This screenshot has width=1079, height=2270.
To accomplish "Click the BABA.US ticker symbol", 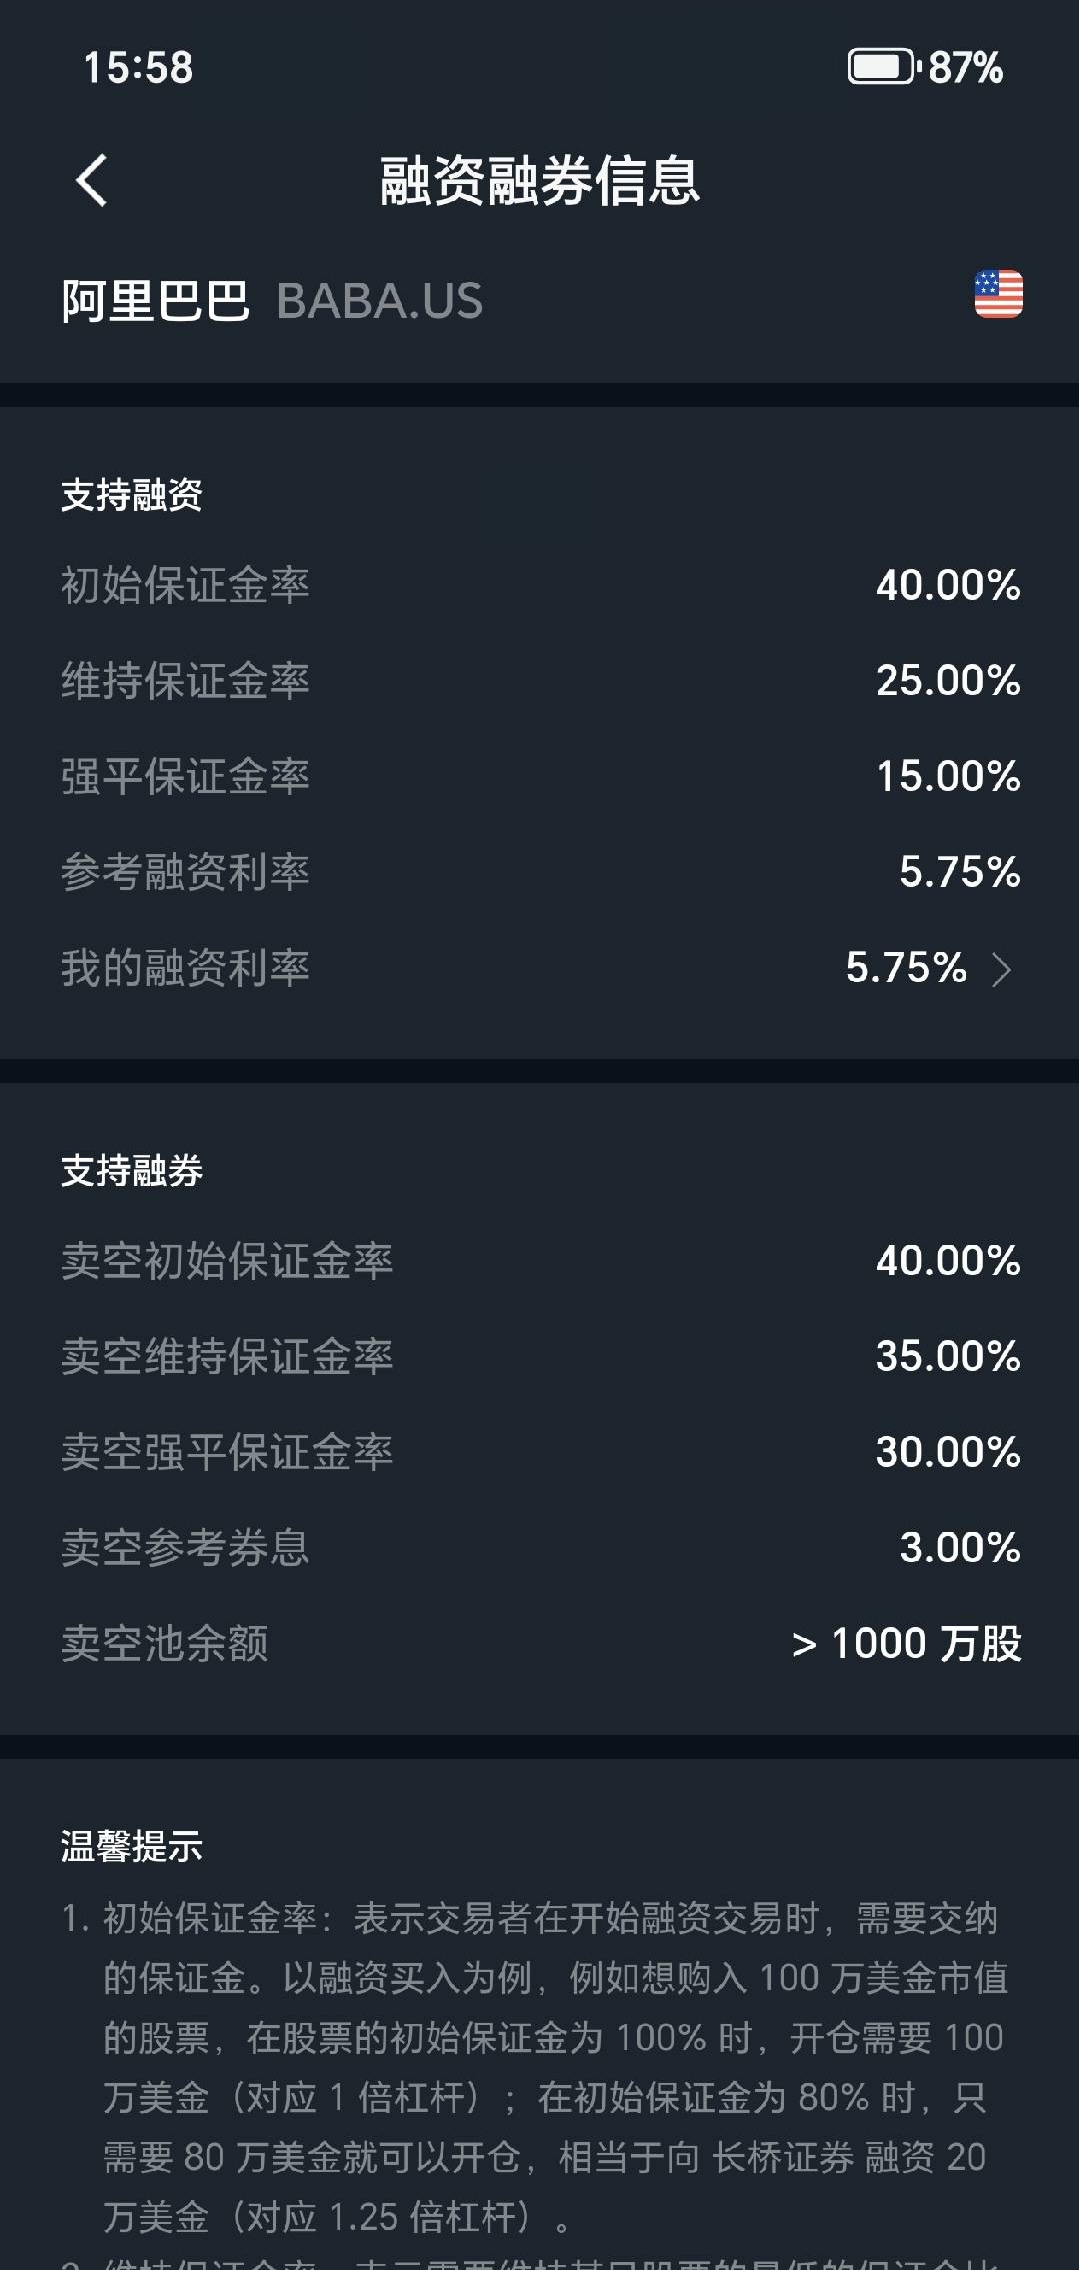I will (379, 301).
